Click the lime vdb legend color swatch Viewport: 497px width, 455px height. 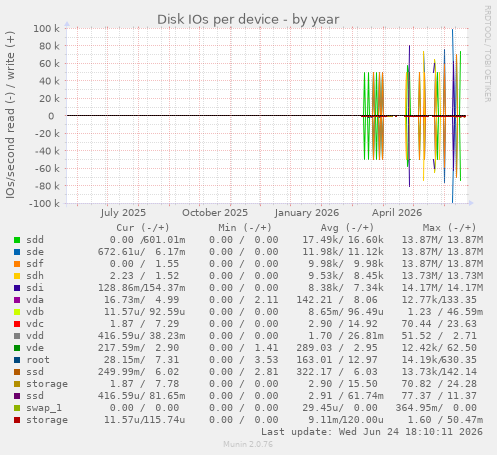click(17, 312)
